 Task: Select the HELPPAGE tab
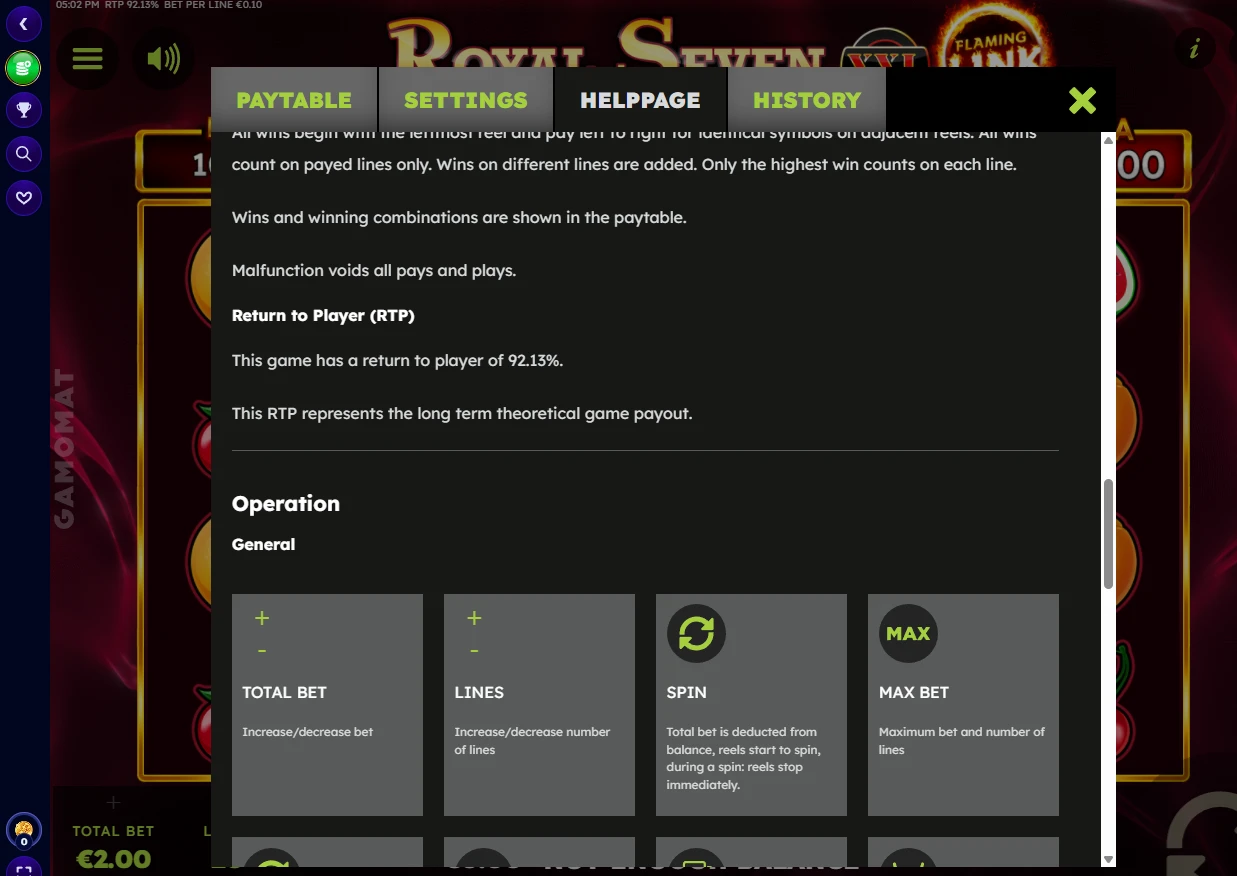click(x=640, y=100)
